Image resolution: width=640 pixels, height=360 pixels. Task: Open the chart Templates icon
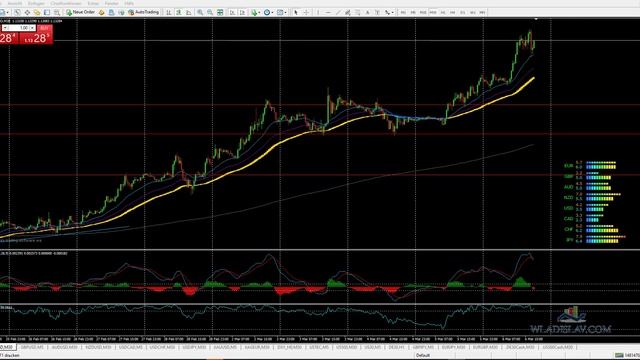pyautogui.click(x=280, y=12)
